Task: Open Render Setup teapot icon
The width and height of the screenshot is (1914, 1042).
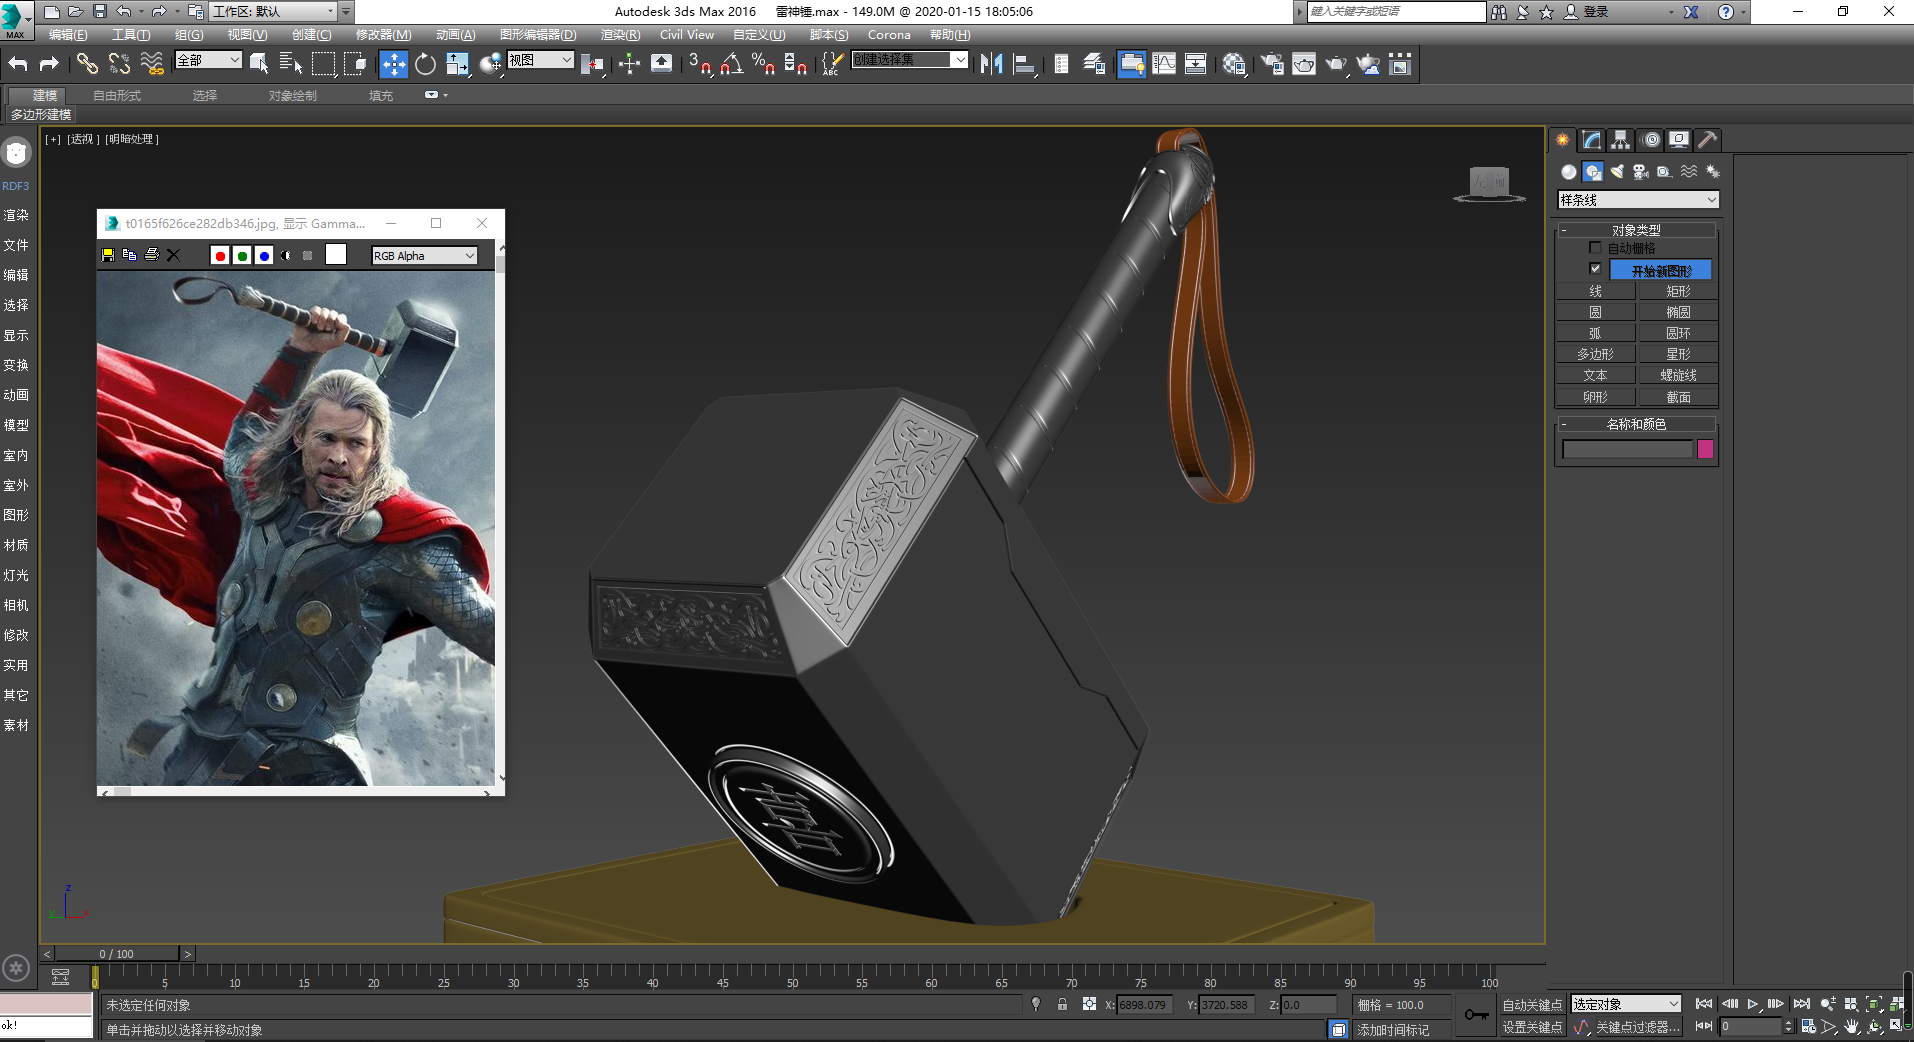Action: coord(1272,64)
